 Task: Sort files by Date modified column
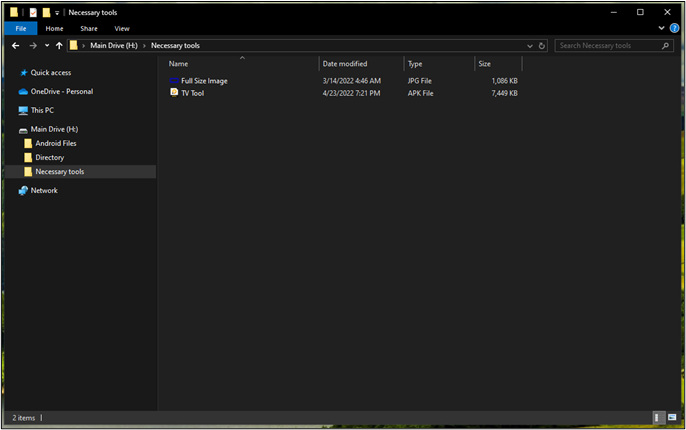(x=345, y=64)
